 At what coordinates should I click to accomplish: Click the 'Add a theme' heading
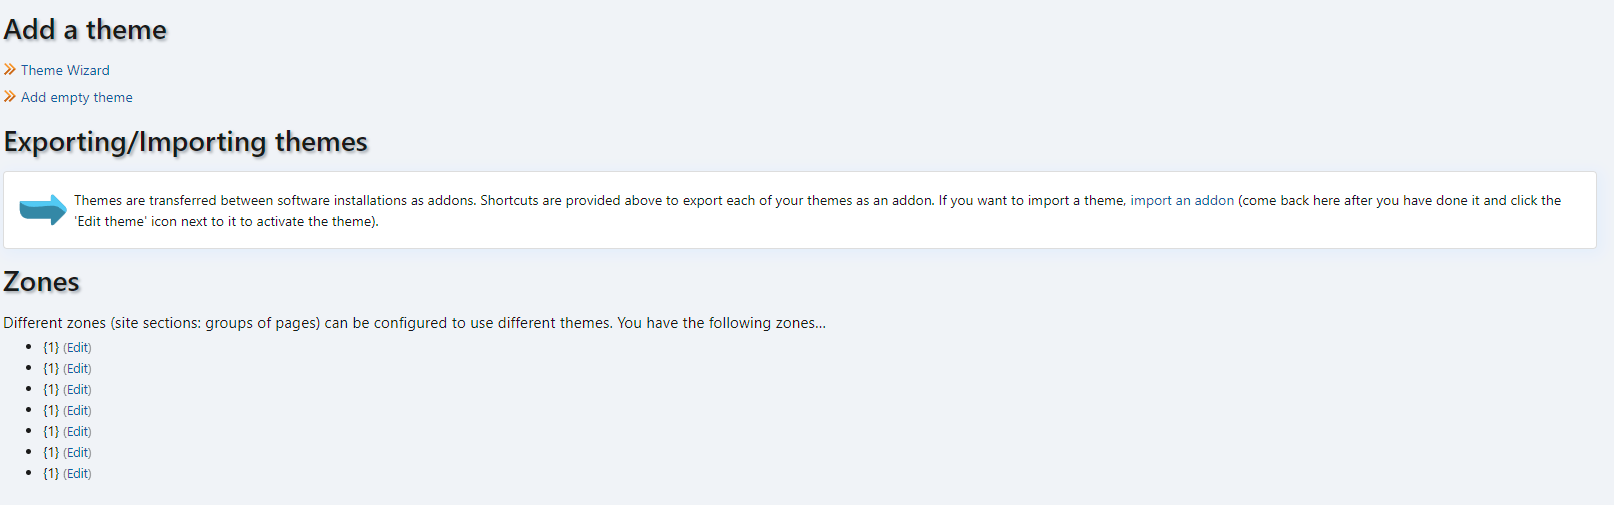pyautogui.click(x=85, y=30)
